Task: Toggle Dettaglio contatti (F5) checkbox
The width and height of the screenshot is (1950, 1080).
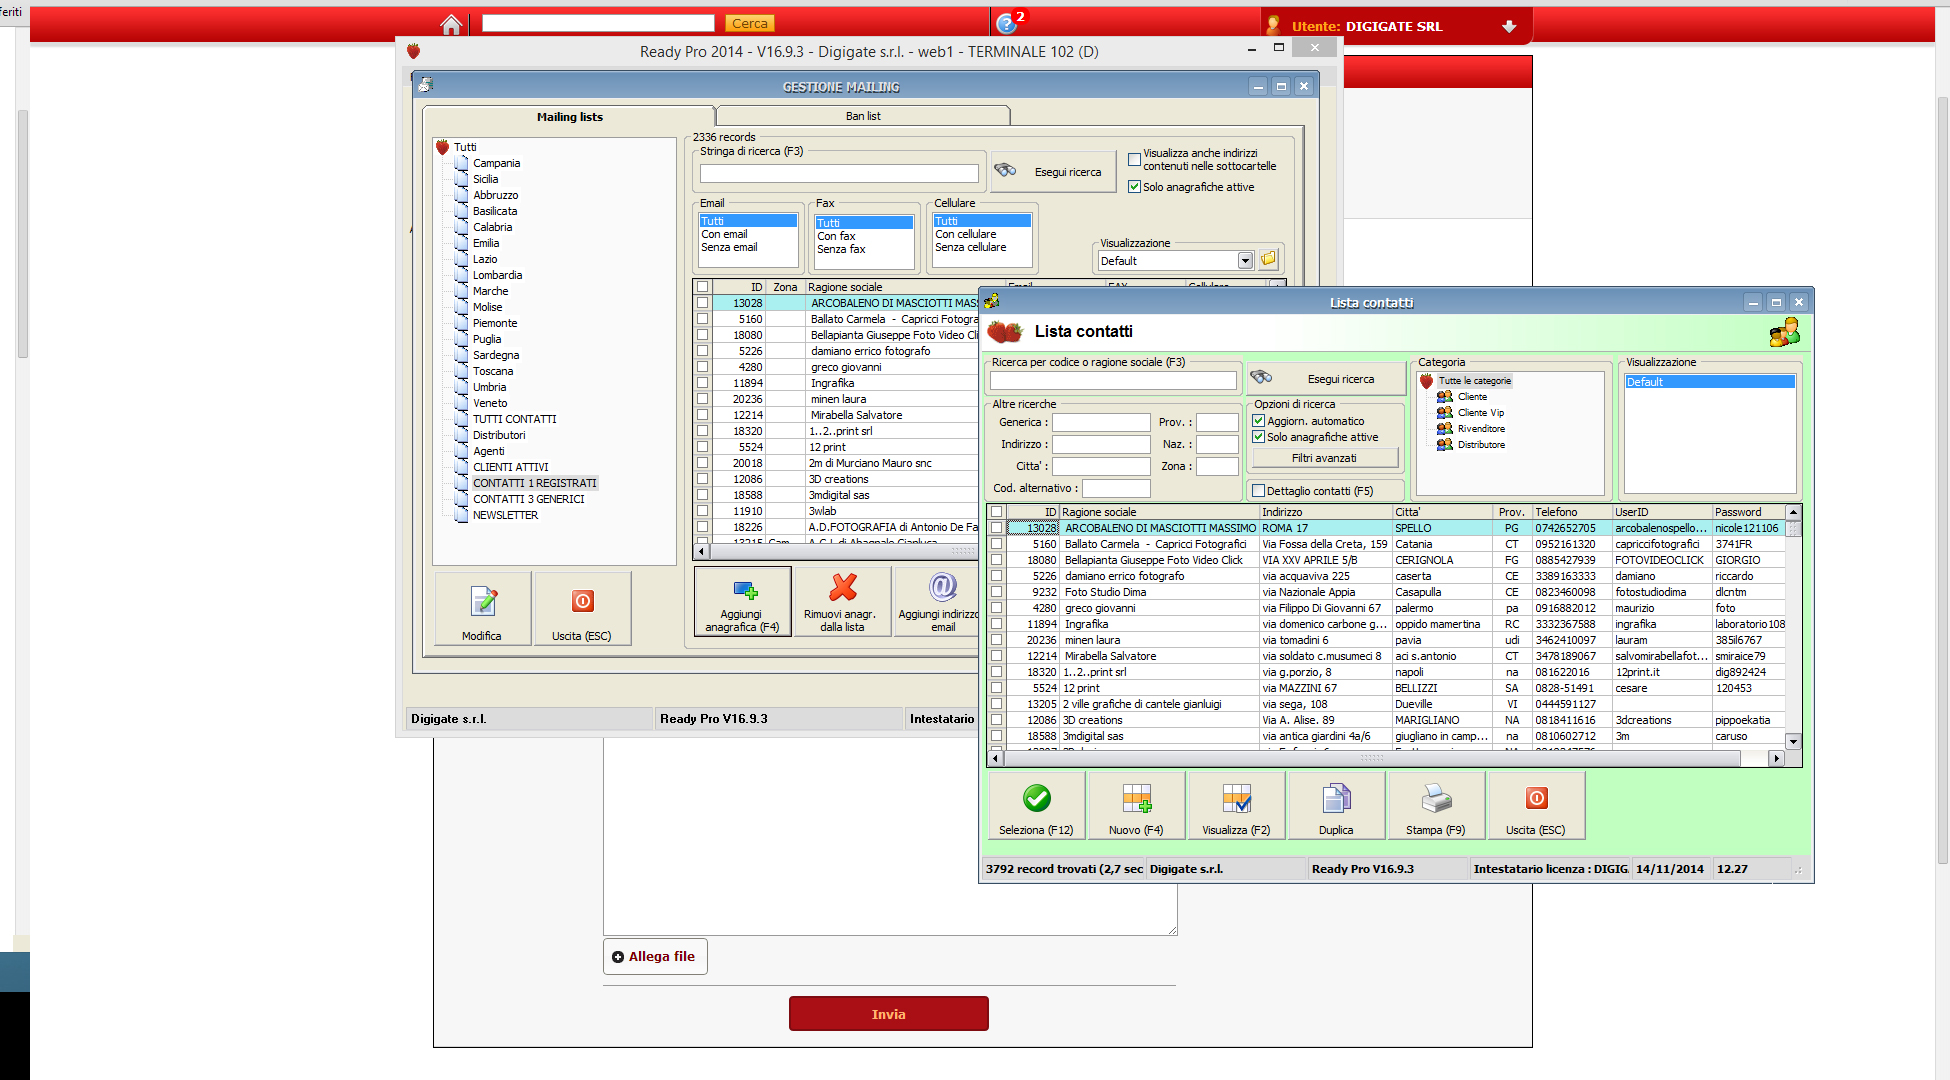Action: click(x=1259, y=491)
